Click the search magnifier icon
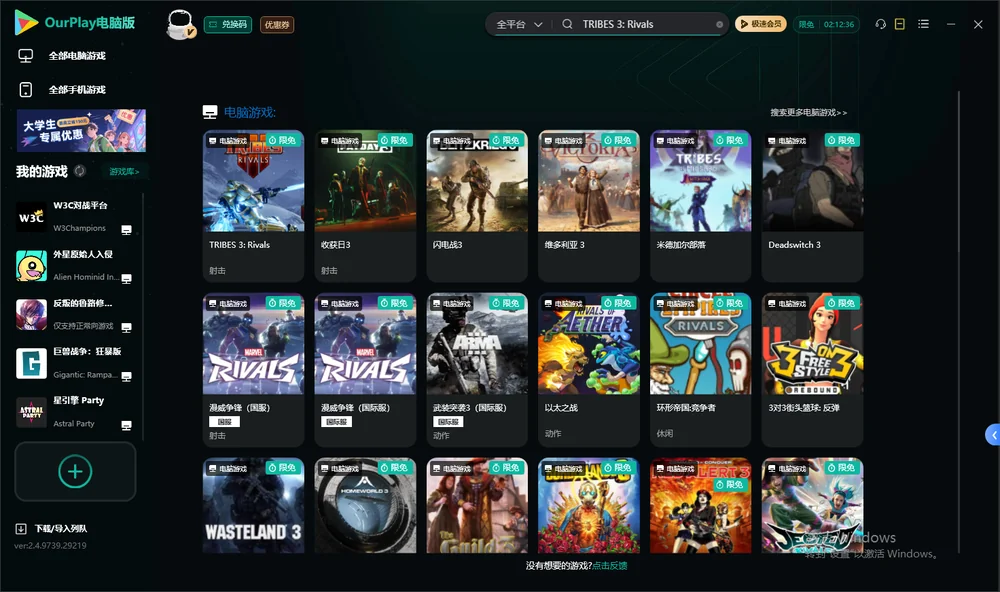The height and width of the screenshot is (592, 1000). click(567, 24)
